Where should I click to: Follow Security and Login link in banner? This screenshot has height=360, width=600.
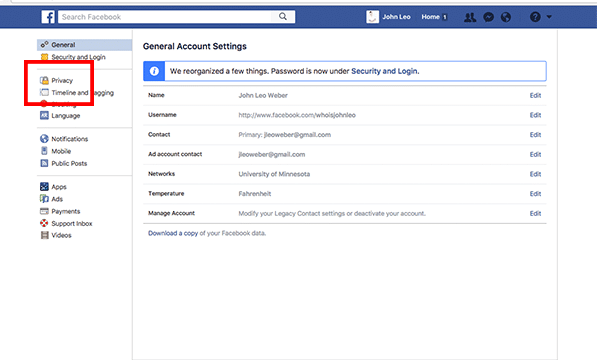[x=384, y=71]
